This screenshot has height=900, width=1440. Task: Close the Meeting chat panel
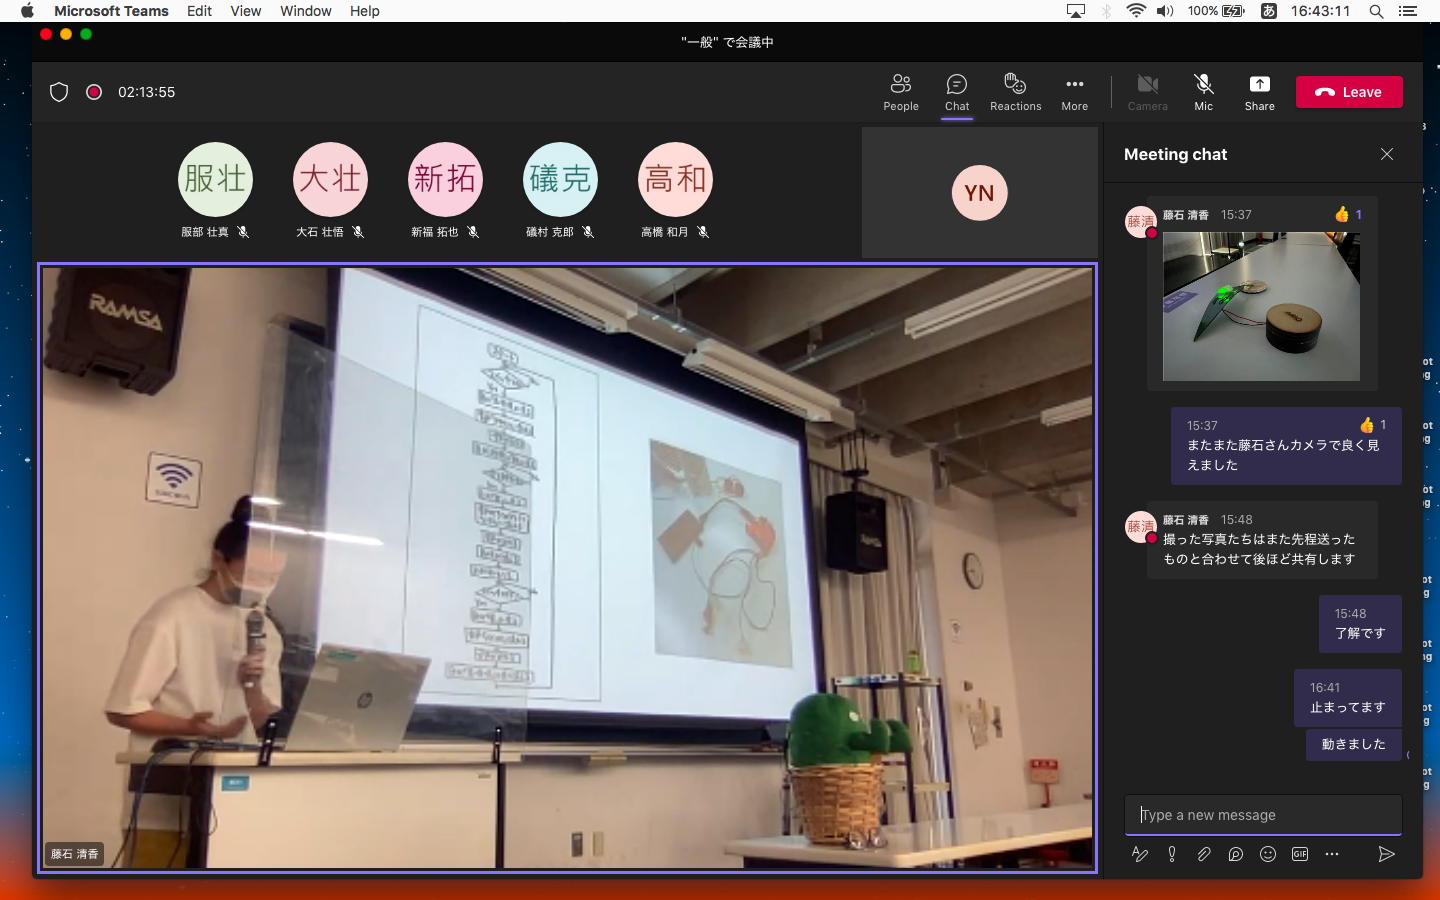coord(1387,154)
